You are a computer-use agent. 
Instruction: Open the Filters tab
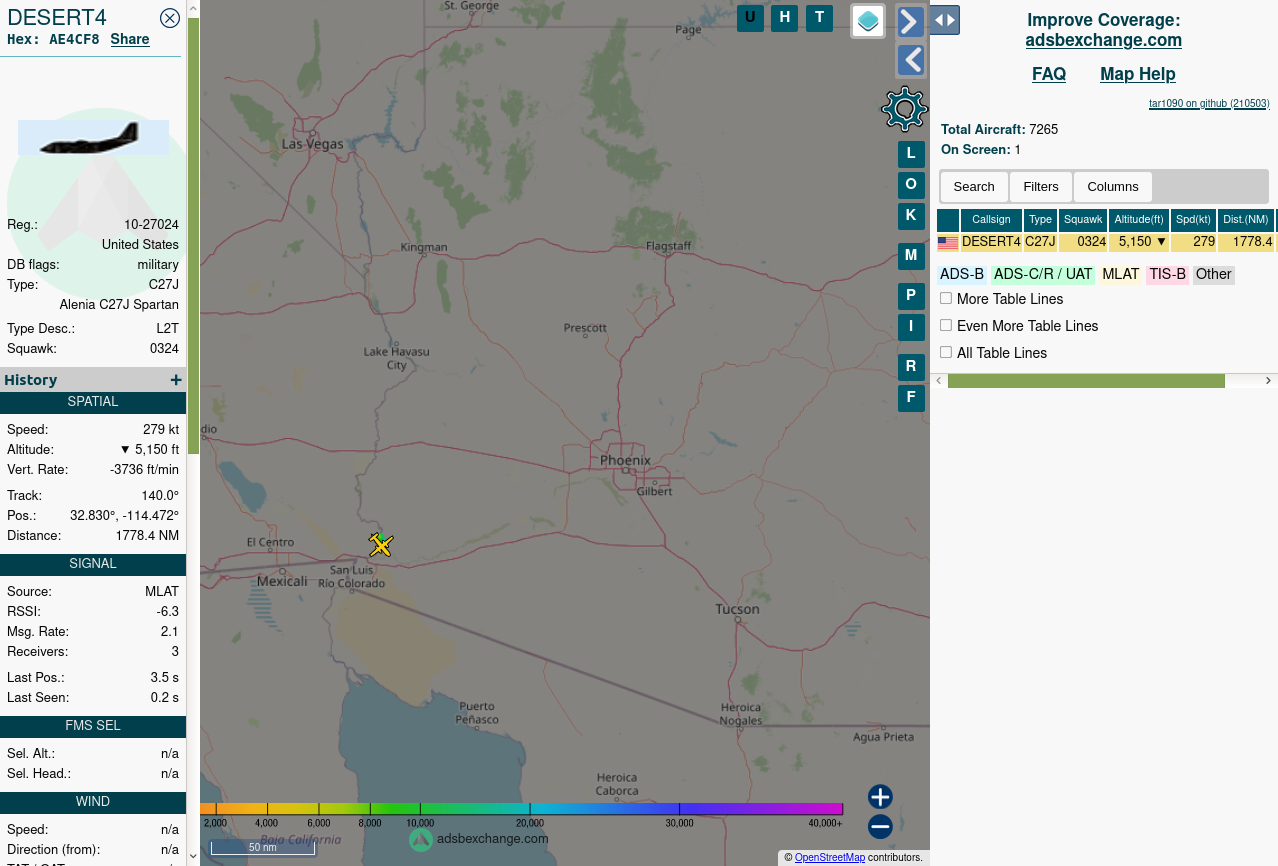point(1041,187)
